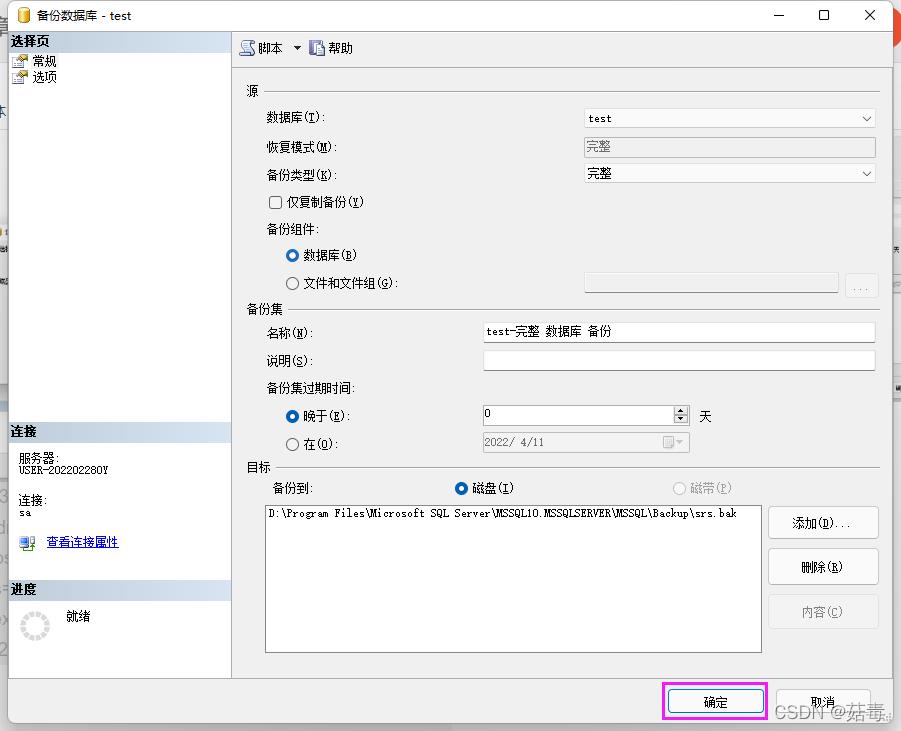
Task: Enable the 仅复制备份 checkbox
Action: point(276,202)
